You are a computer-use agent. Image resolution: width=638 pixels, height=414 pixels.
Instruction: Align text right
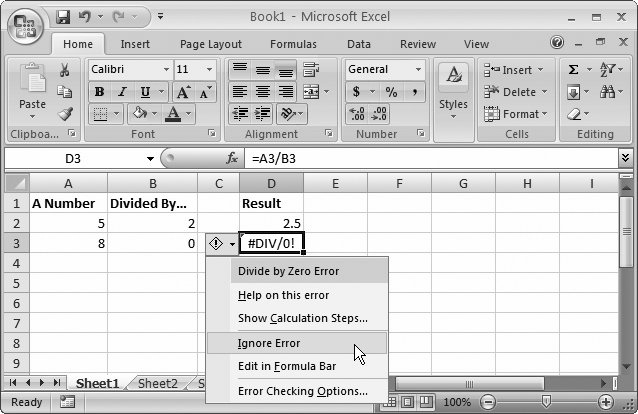tap(286, 92)
